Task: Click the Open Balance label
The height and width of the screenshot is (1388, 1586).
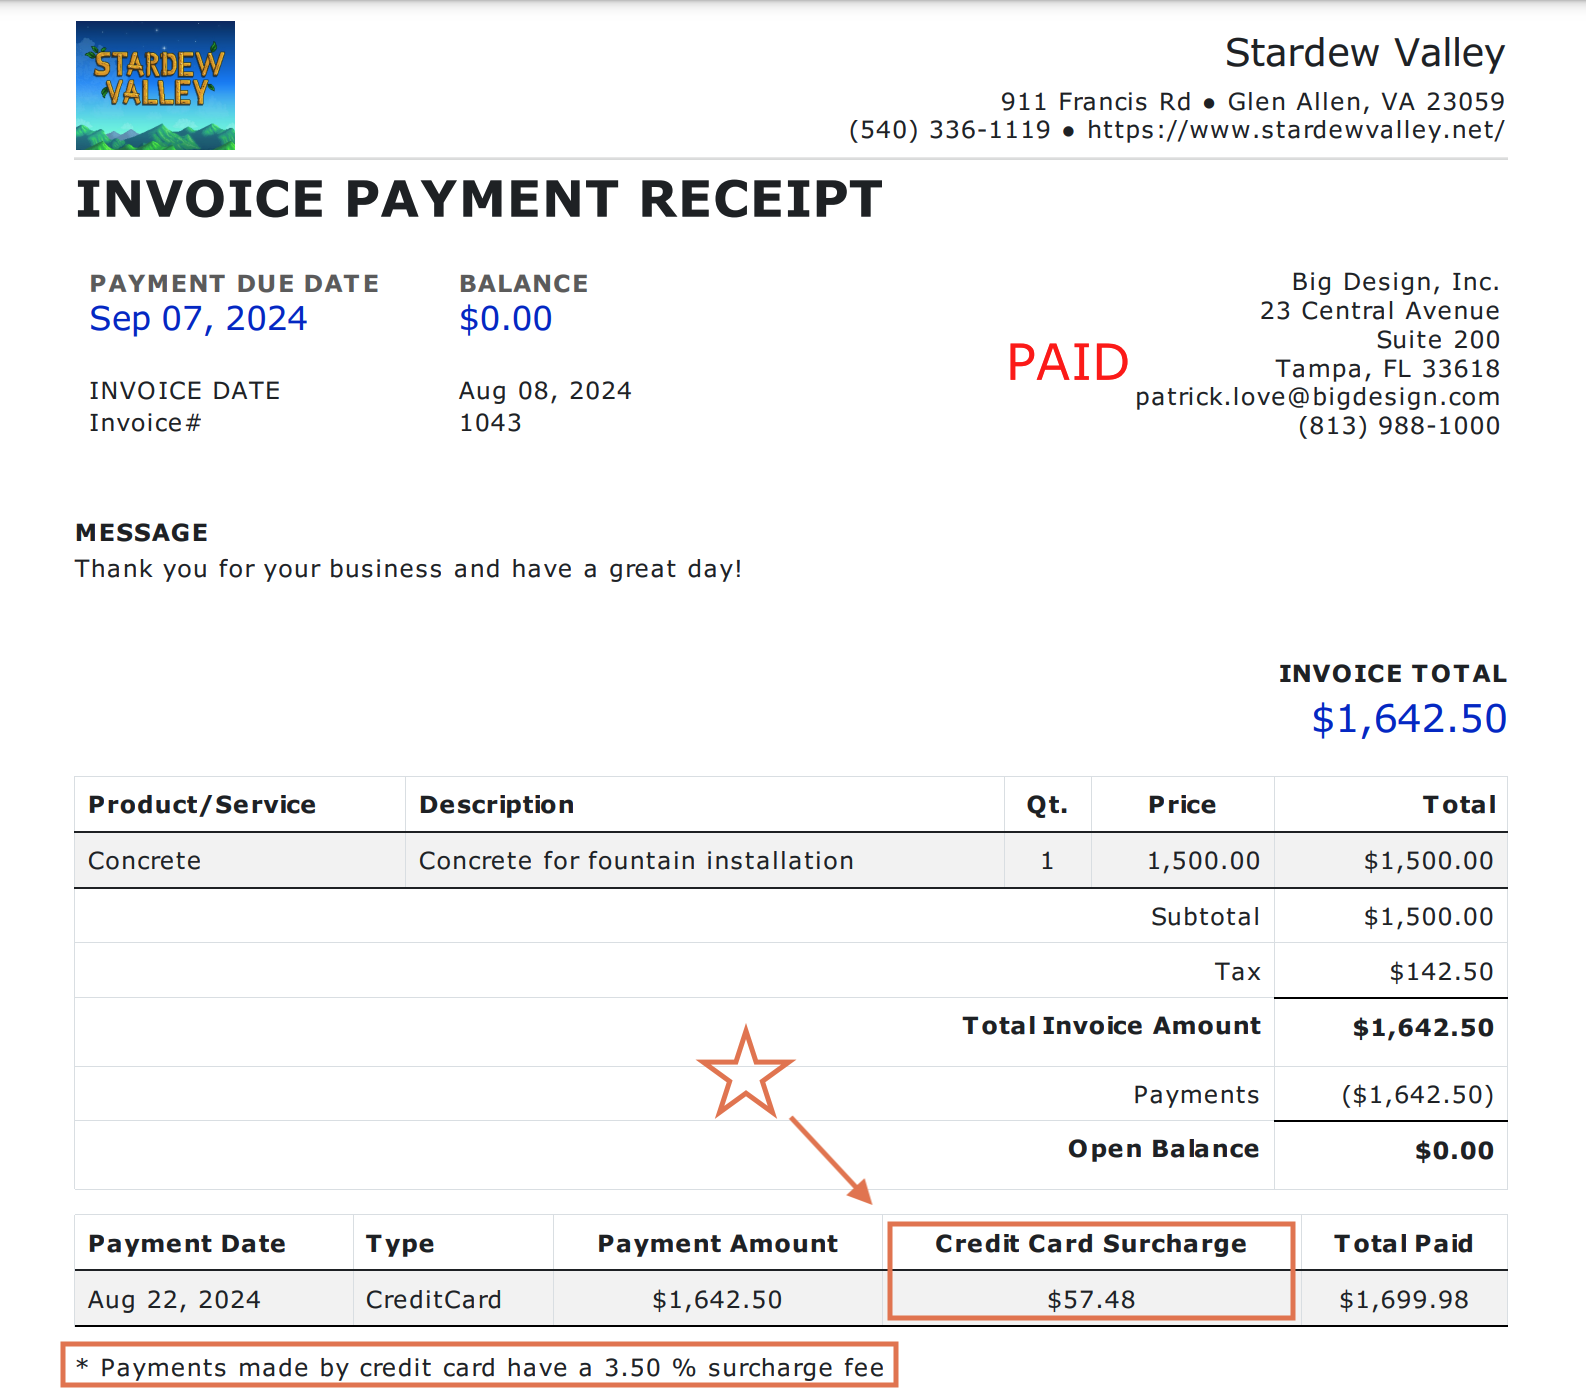Action: click(x=1163, y=1149)
